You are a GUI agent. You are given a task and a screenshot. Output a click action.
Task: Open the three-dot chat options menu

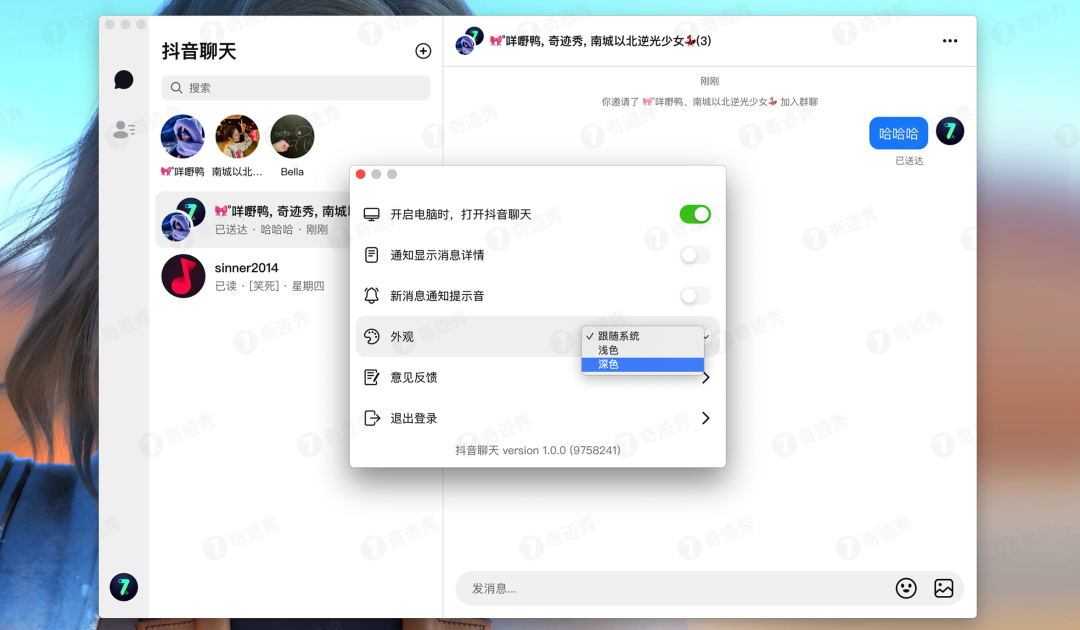(x=950, y=41)
